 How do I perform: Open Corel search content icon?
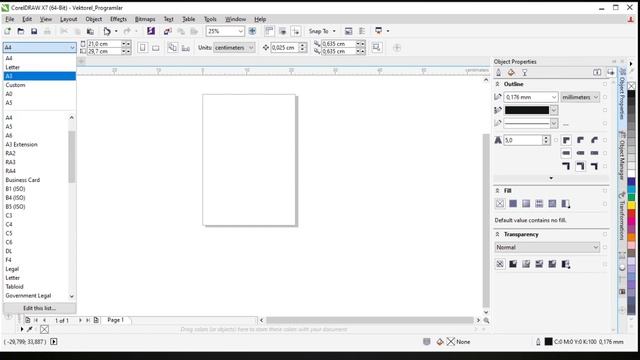pos(151,31)
